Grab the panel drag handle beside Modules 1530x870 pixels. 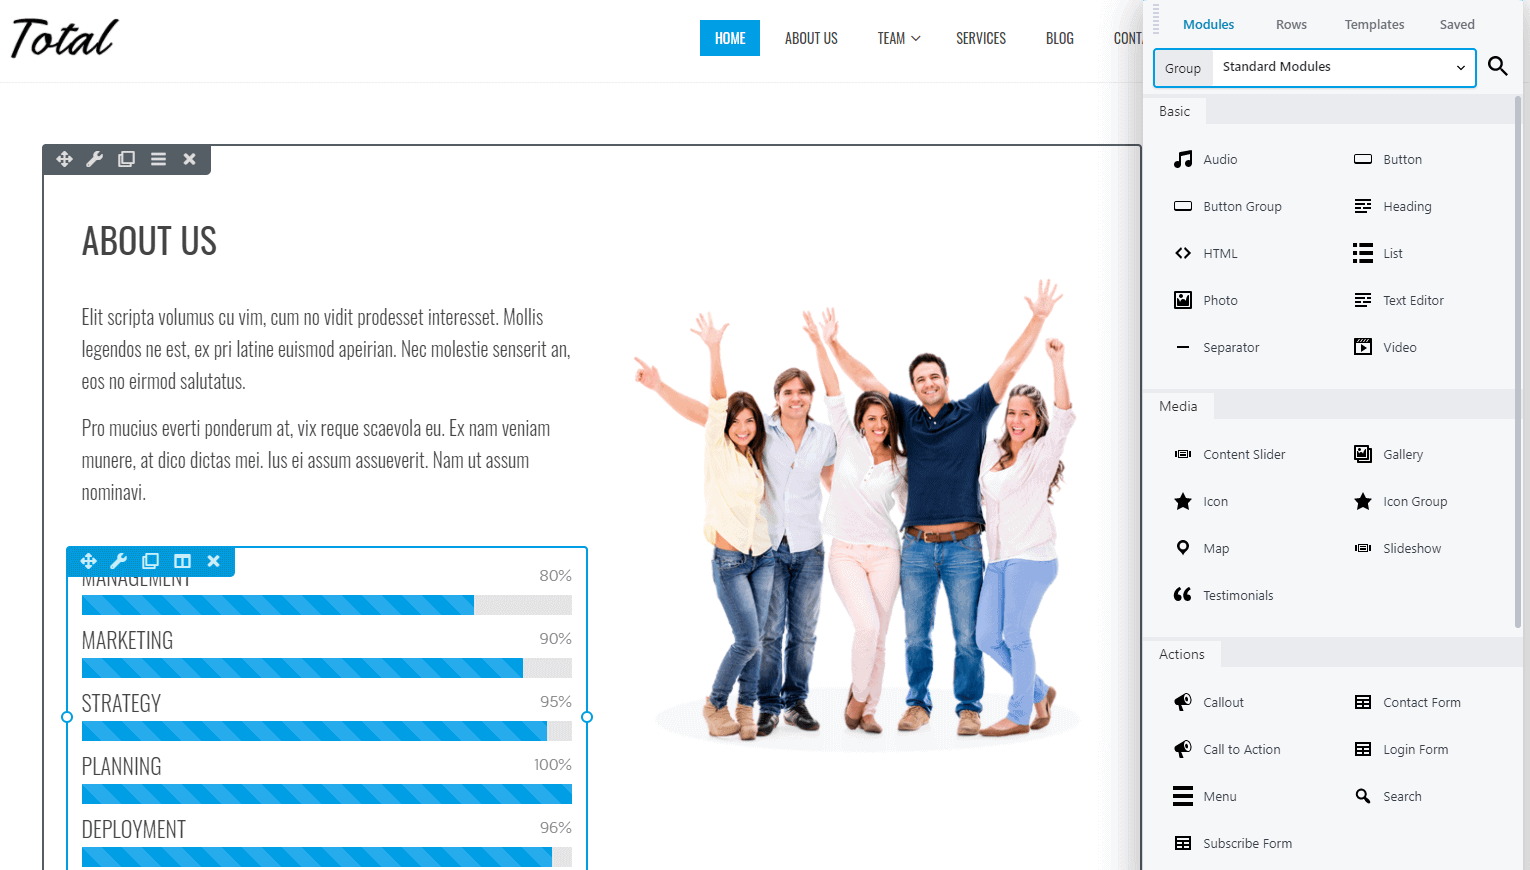pos(1156,20)
